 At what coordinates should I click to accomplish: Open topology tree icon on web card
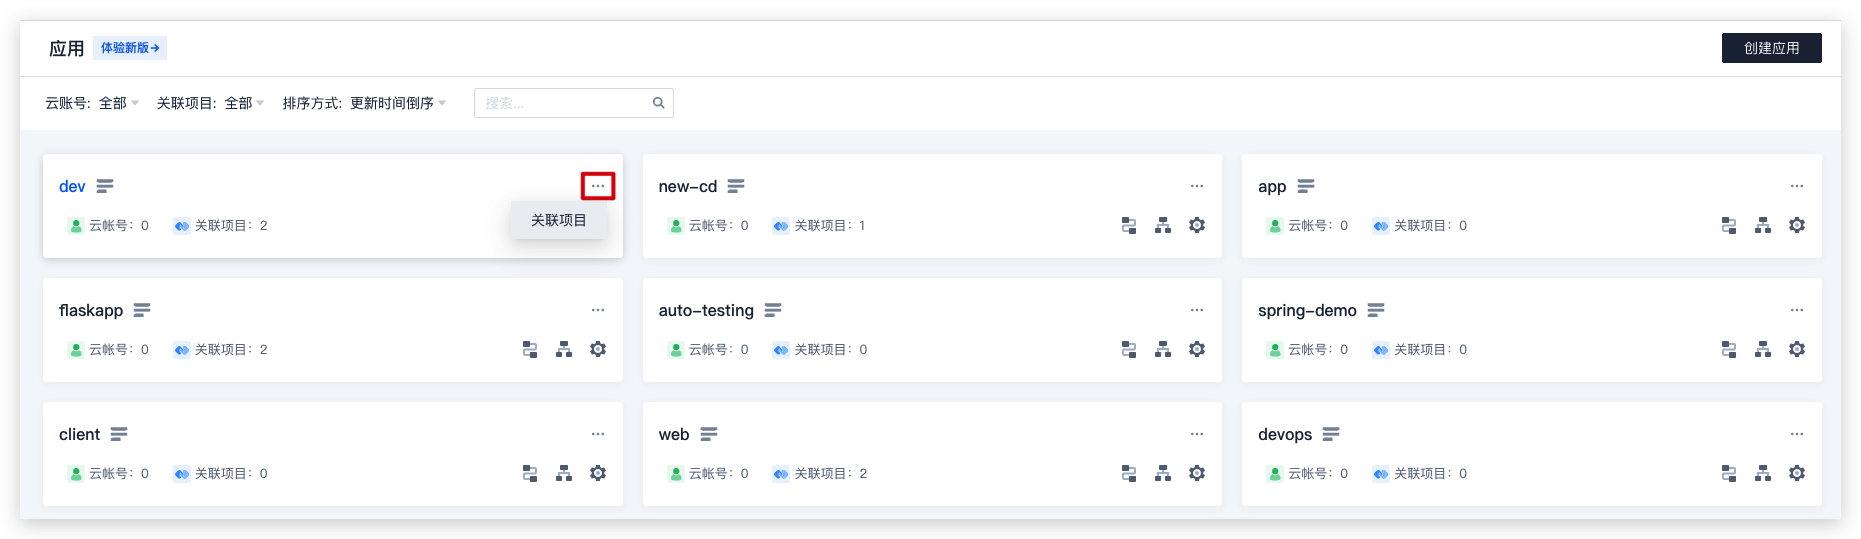[x=1162, y=473]
